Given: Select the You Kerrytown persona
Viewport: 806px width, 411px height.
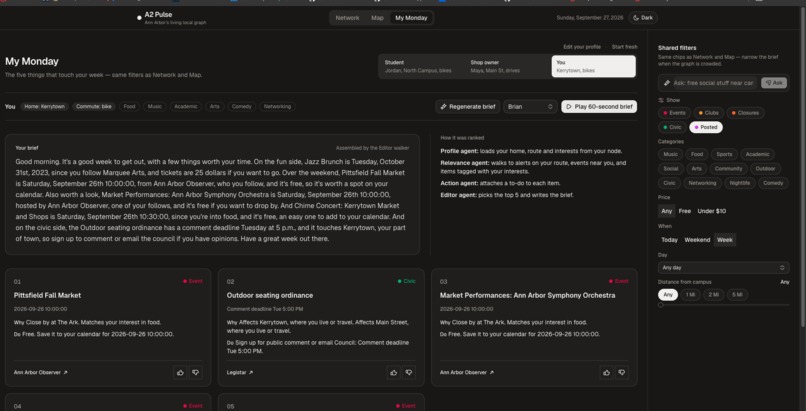Looking at the screenshot, I should (593, 66).
